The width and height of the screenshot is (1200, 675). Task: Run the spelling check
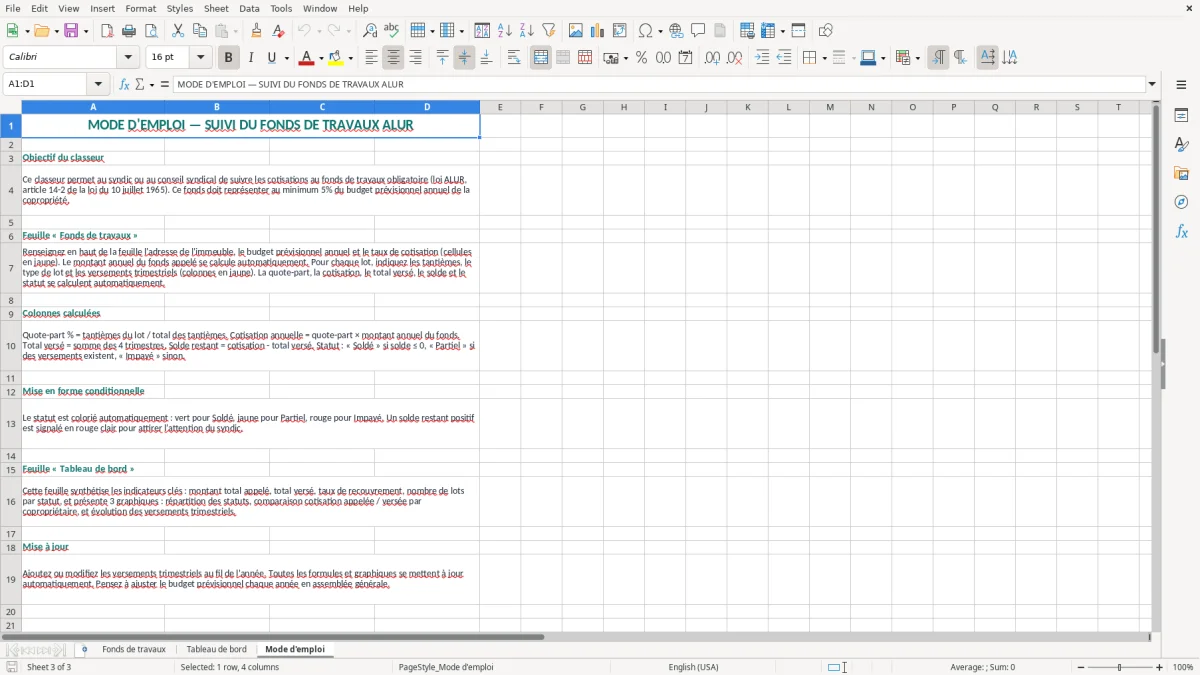(392, 31)
